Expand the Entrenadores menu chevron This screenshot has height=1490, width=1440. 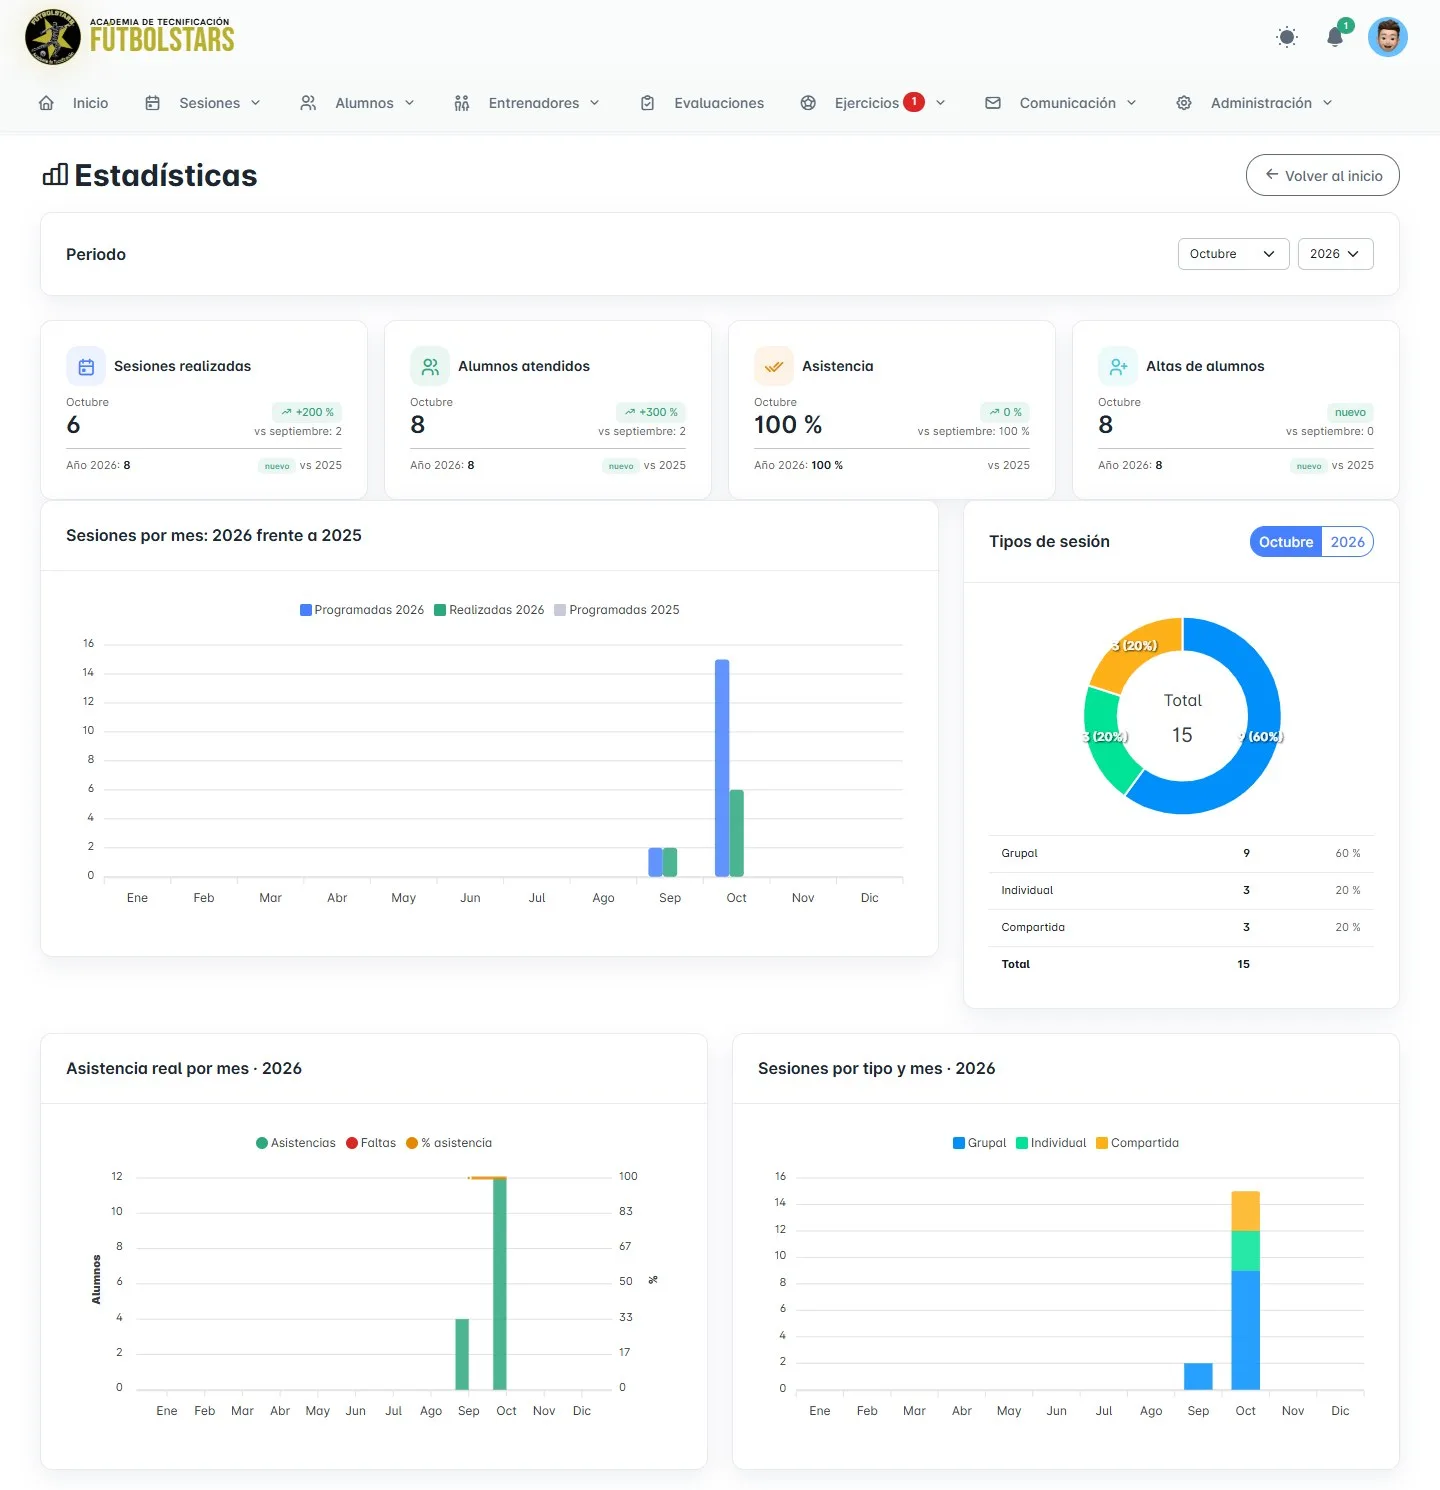[x=595, y=103]
